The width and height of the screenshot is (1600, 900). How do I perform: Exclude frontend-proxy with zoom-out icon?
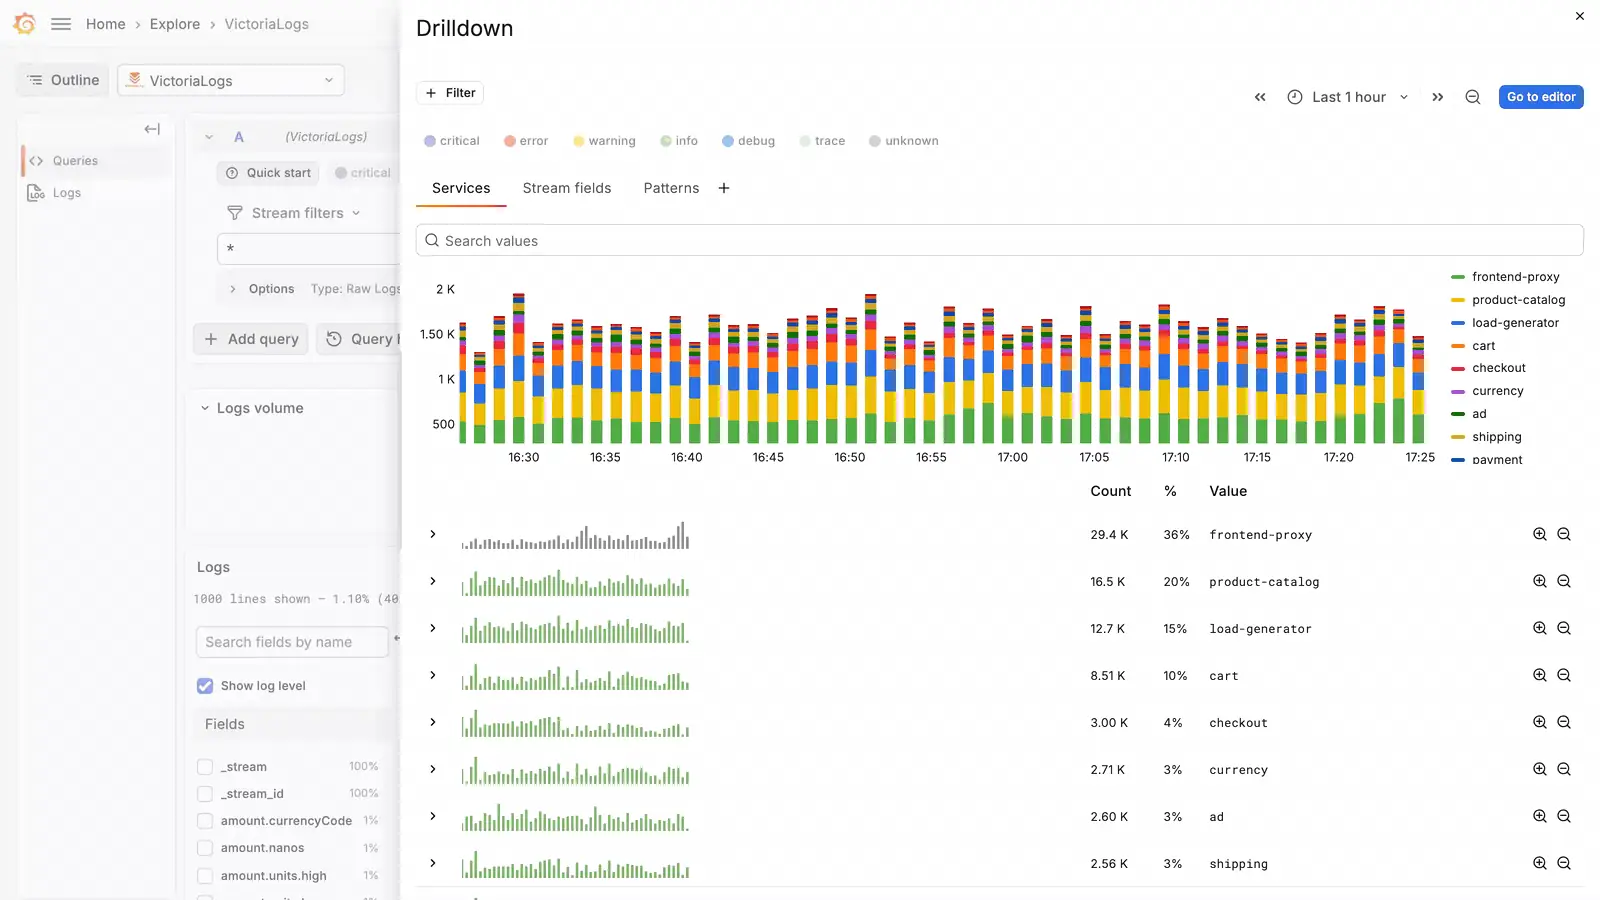[1564, 535]
